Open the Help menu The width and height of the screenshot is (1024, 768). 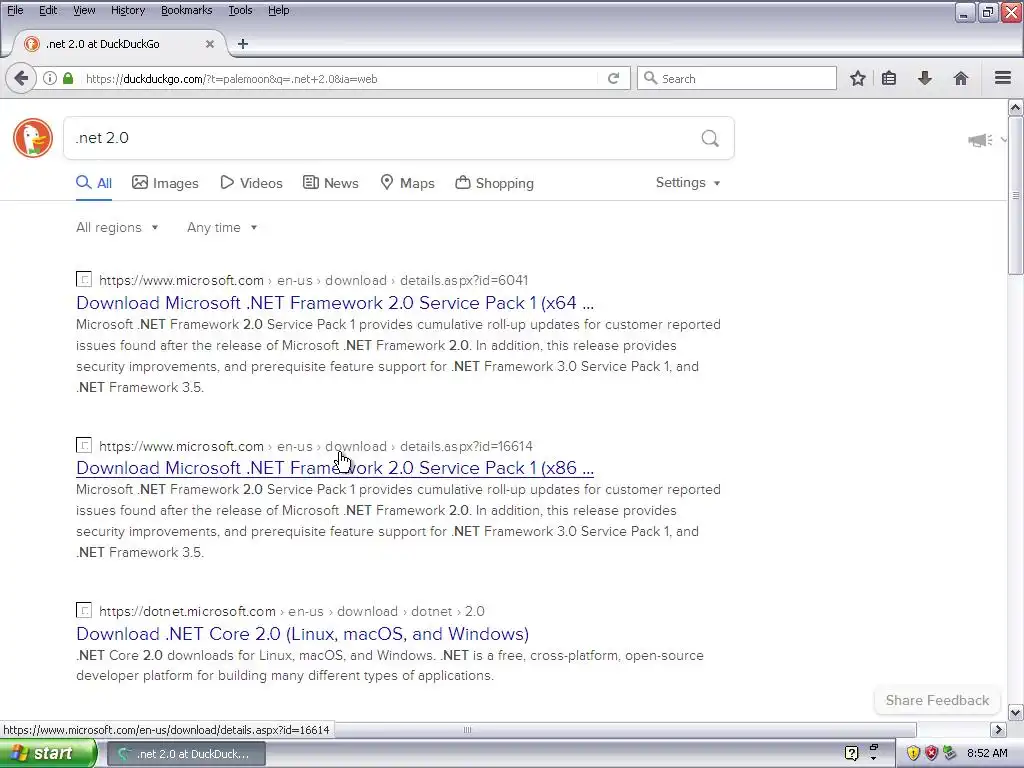[278, 10]
